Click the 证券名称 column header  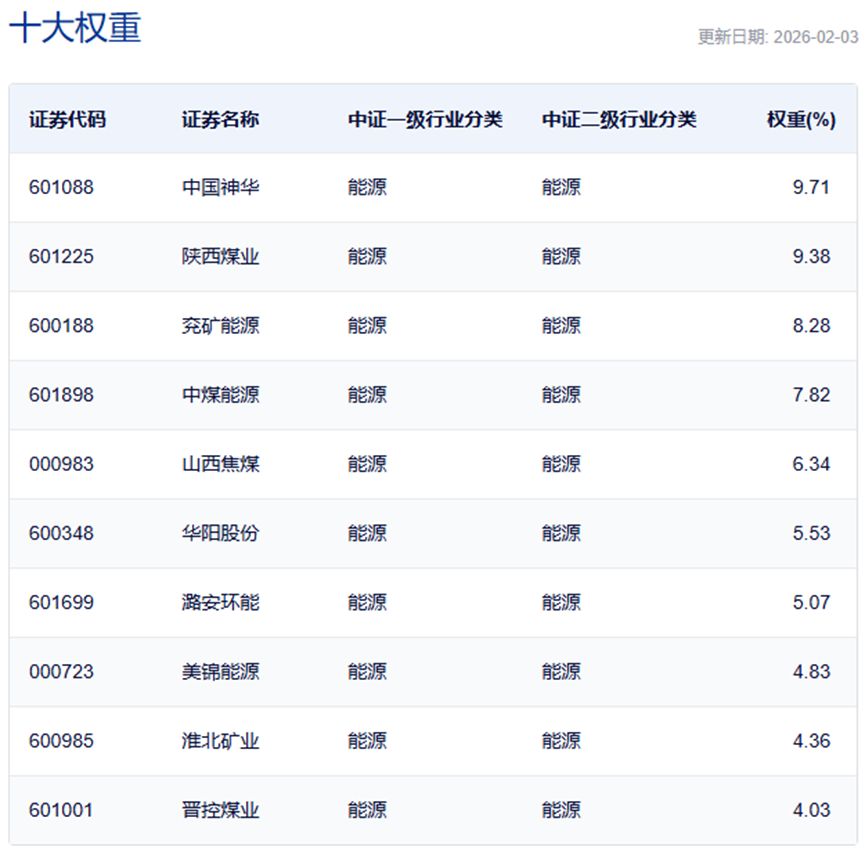pos(217,117)
